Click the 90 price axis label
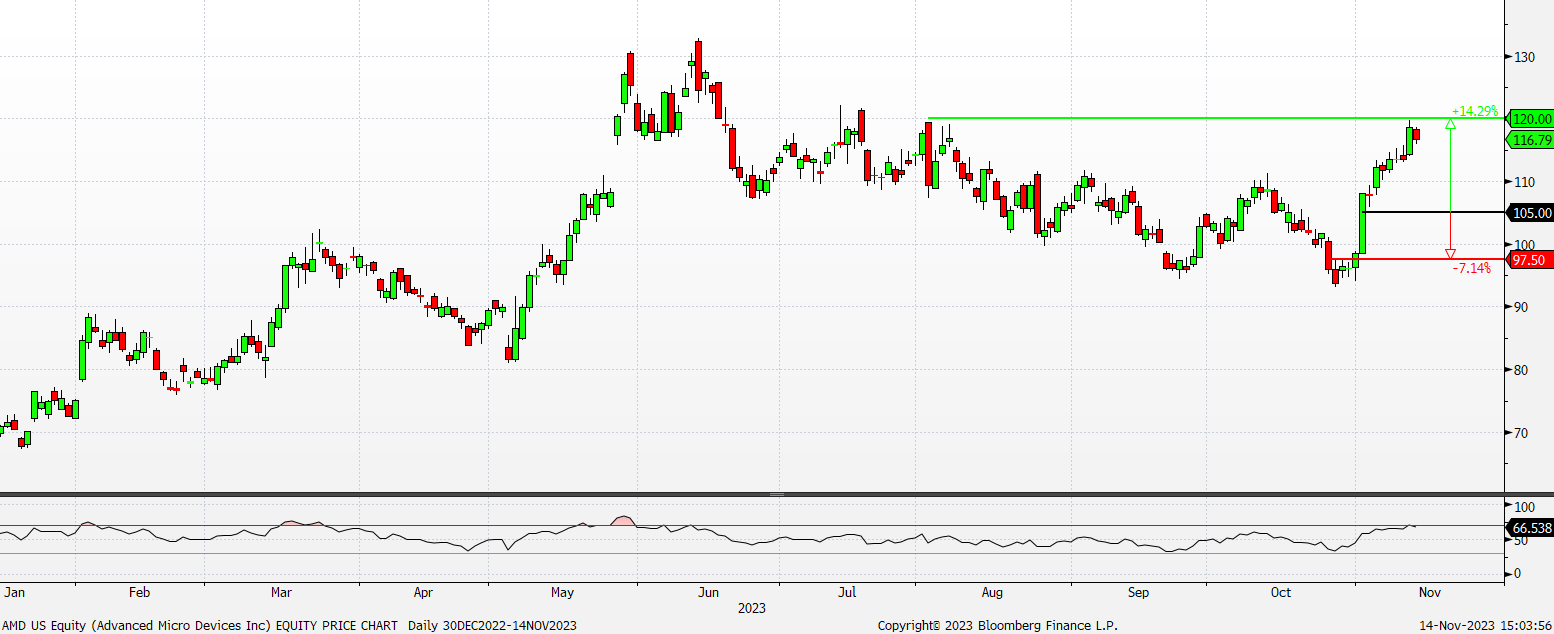 click(x=1521, y=307)
